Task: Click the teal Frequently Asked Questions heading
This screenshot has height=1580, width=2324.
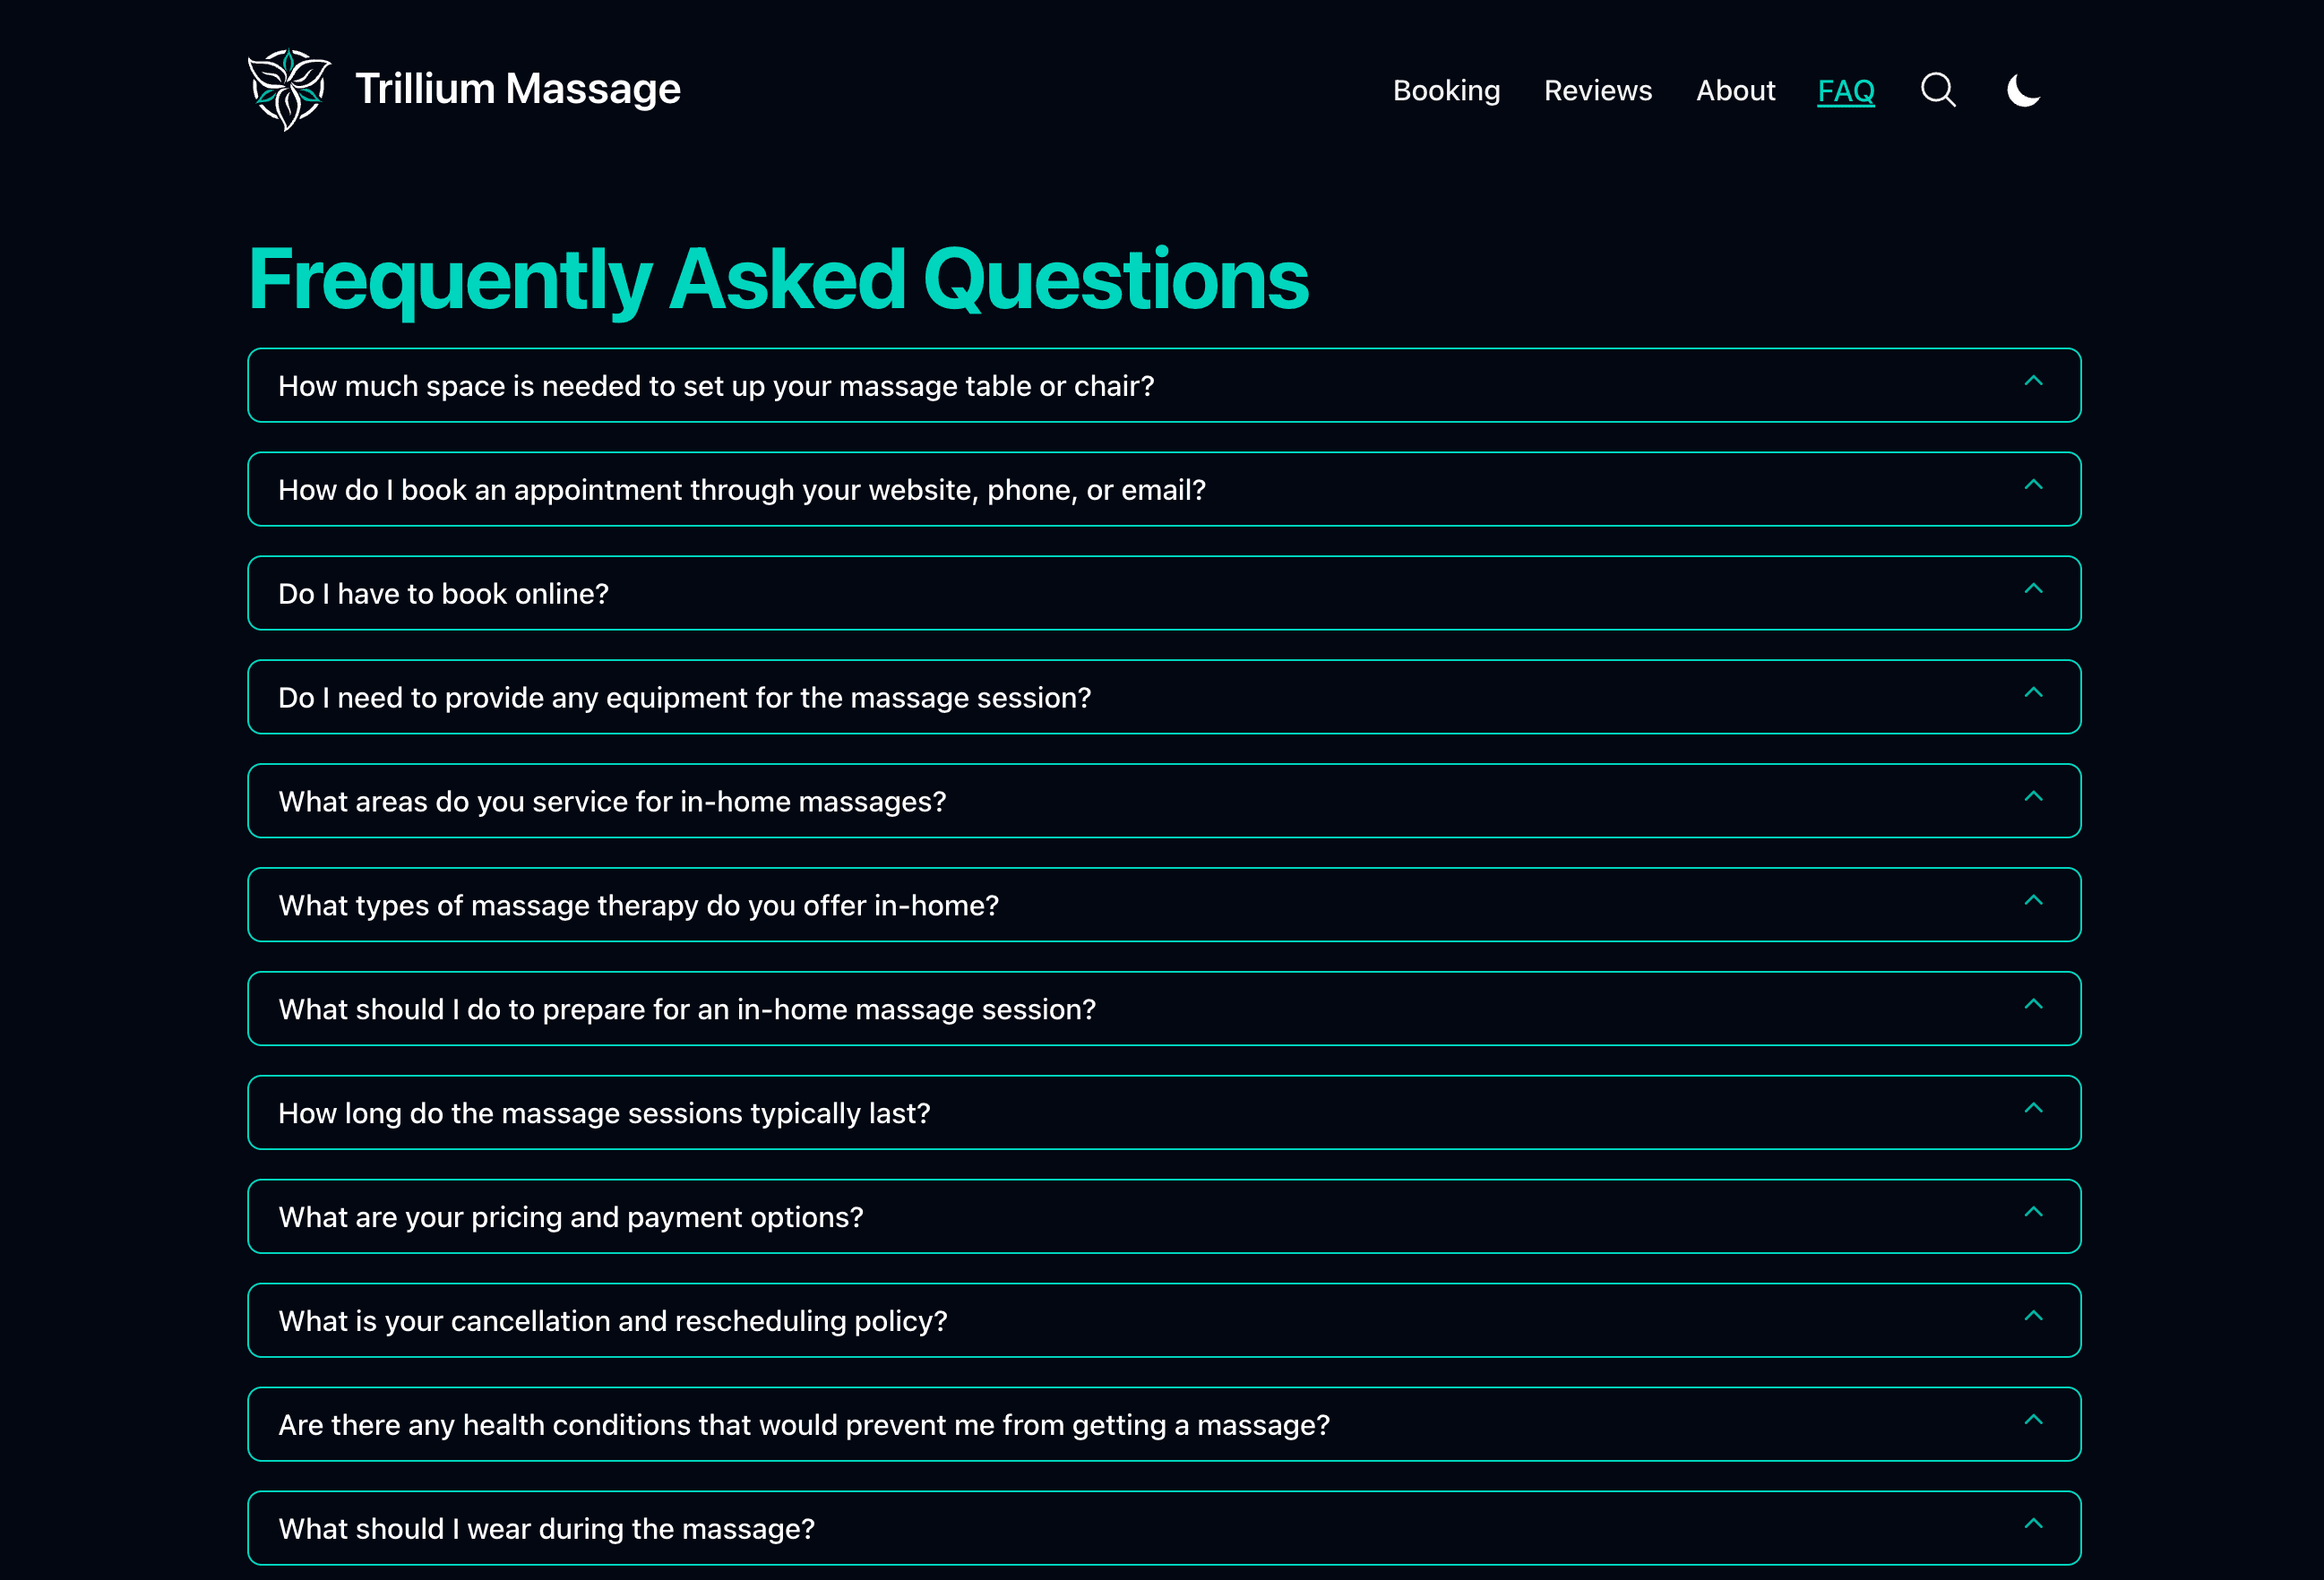Action: [779, 280]
